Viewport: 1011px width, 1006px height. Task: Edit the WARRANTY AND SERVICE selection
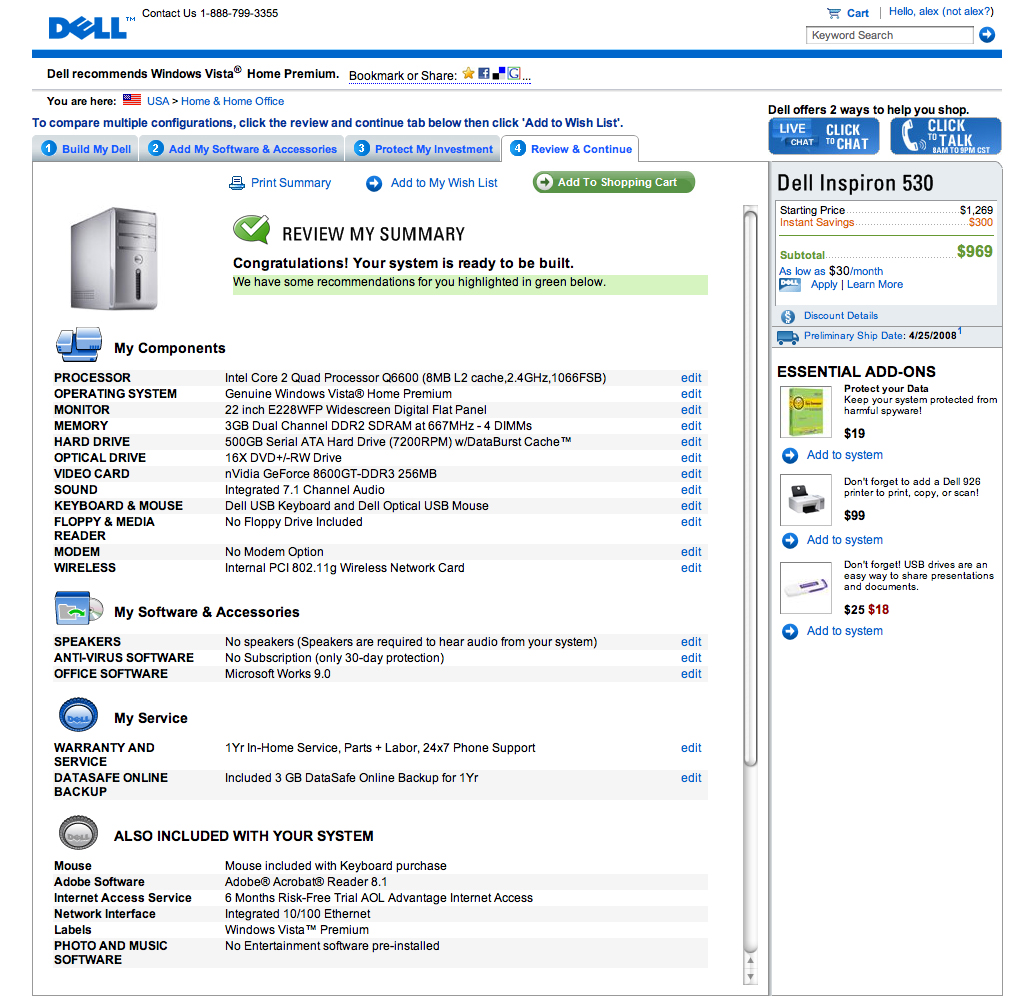pos(691,748)
